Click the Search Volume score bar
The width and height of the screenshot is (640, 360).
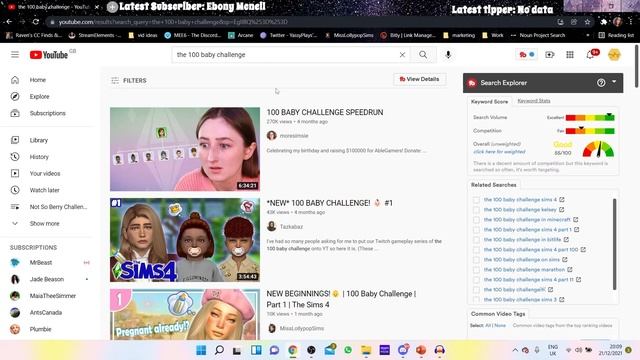(x=590, y=118)
